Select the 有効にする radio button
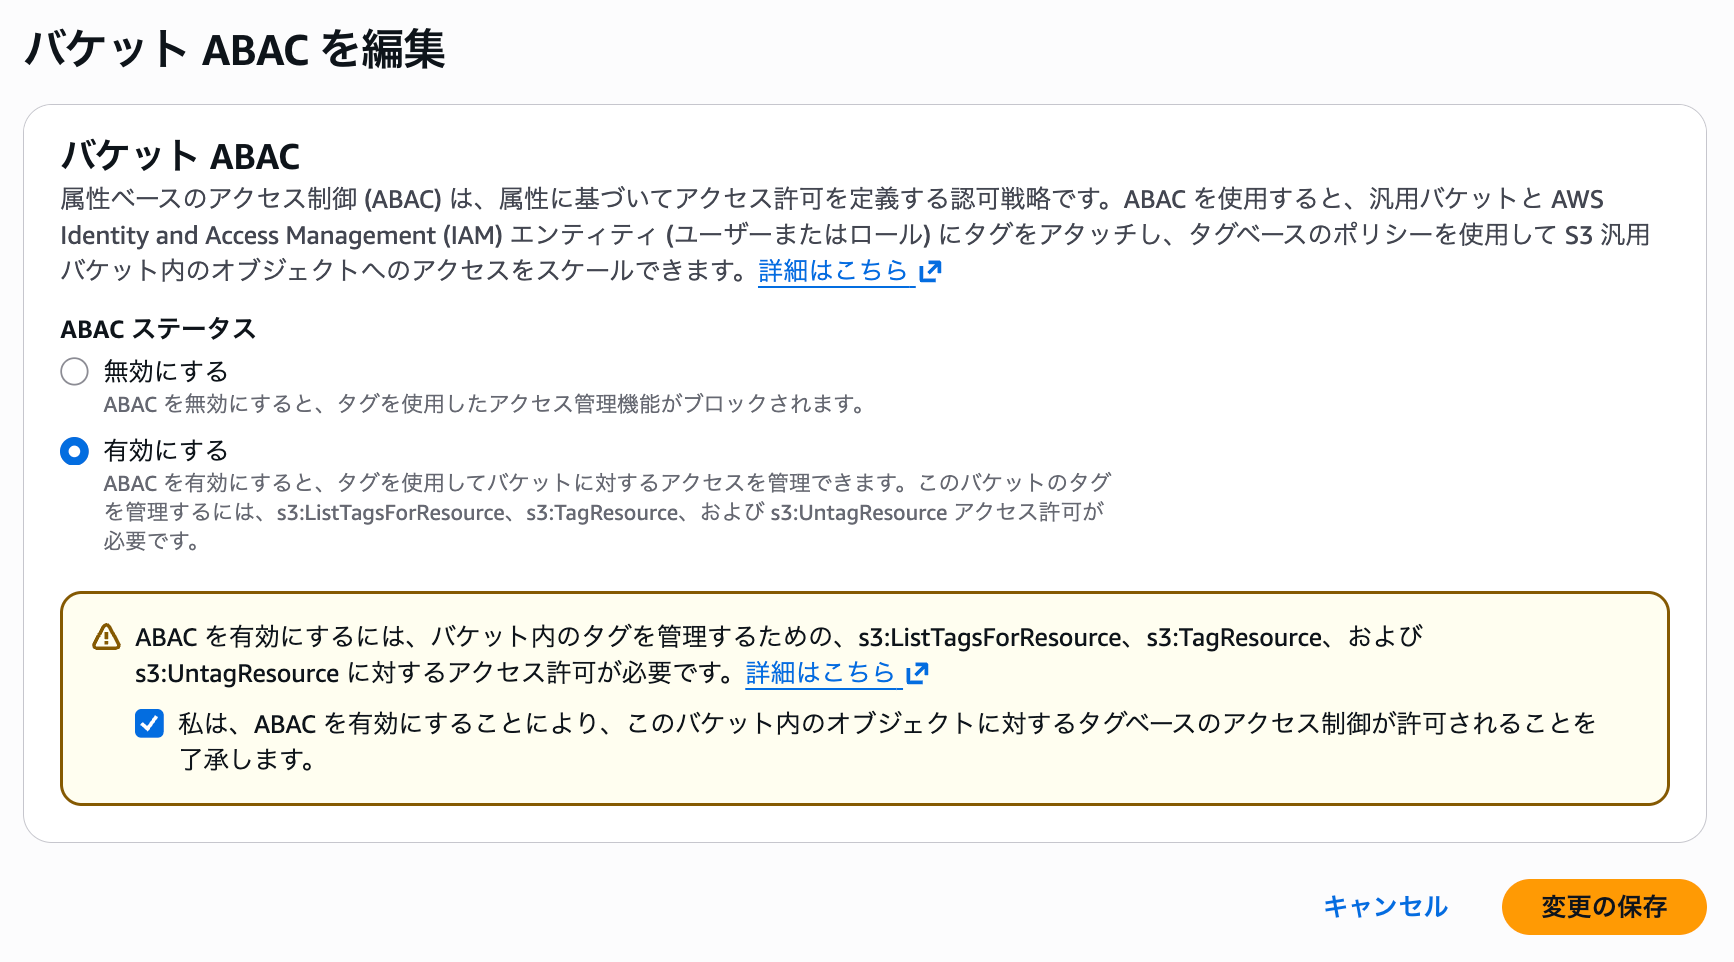Screen dimensions: 1734x962 tap(75, 452)
